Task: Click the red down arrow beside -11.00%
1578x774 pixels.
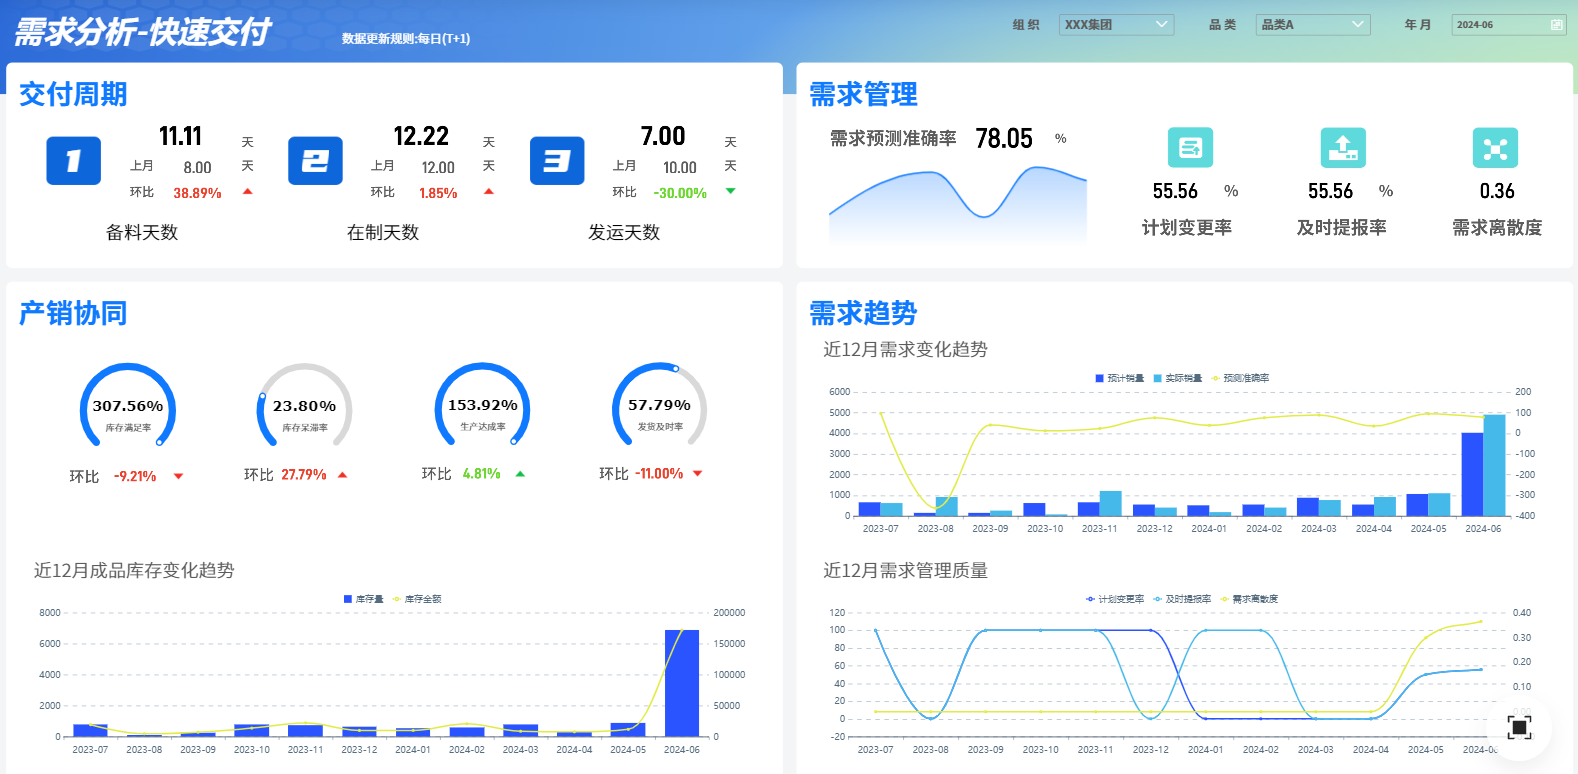Action: pyautogui.click(x=698, y=474)
